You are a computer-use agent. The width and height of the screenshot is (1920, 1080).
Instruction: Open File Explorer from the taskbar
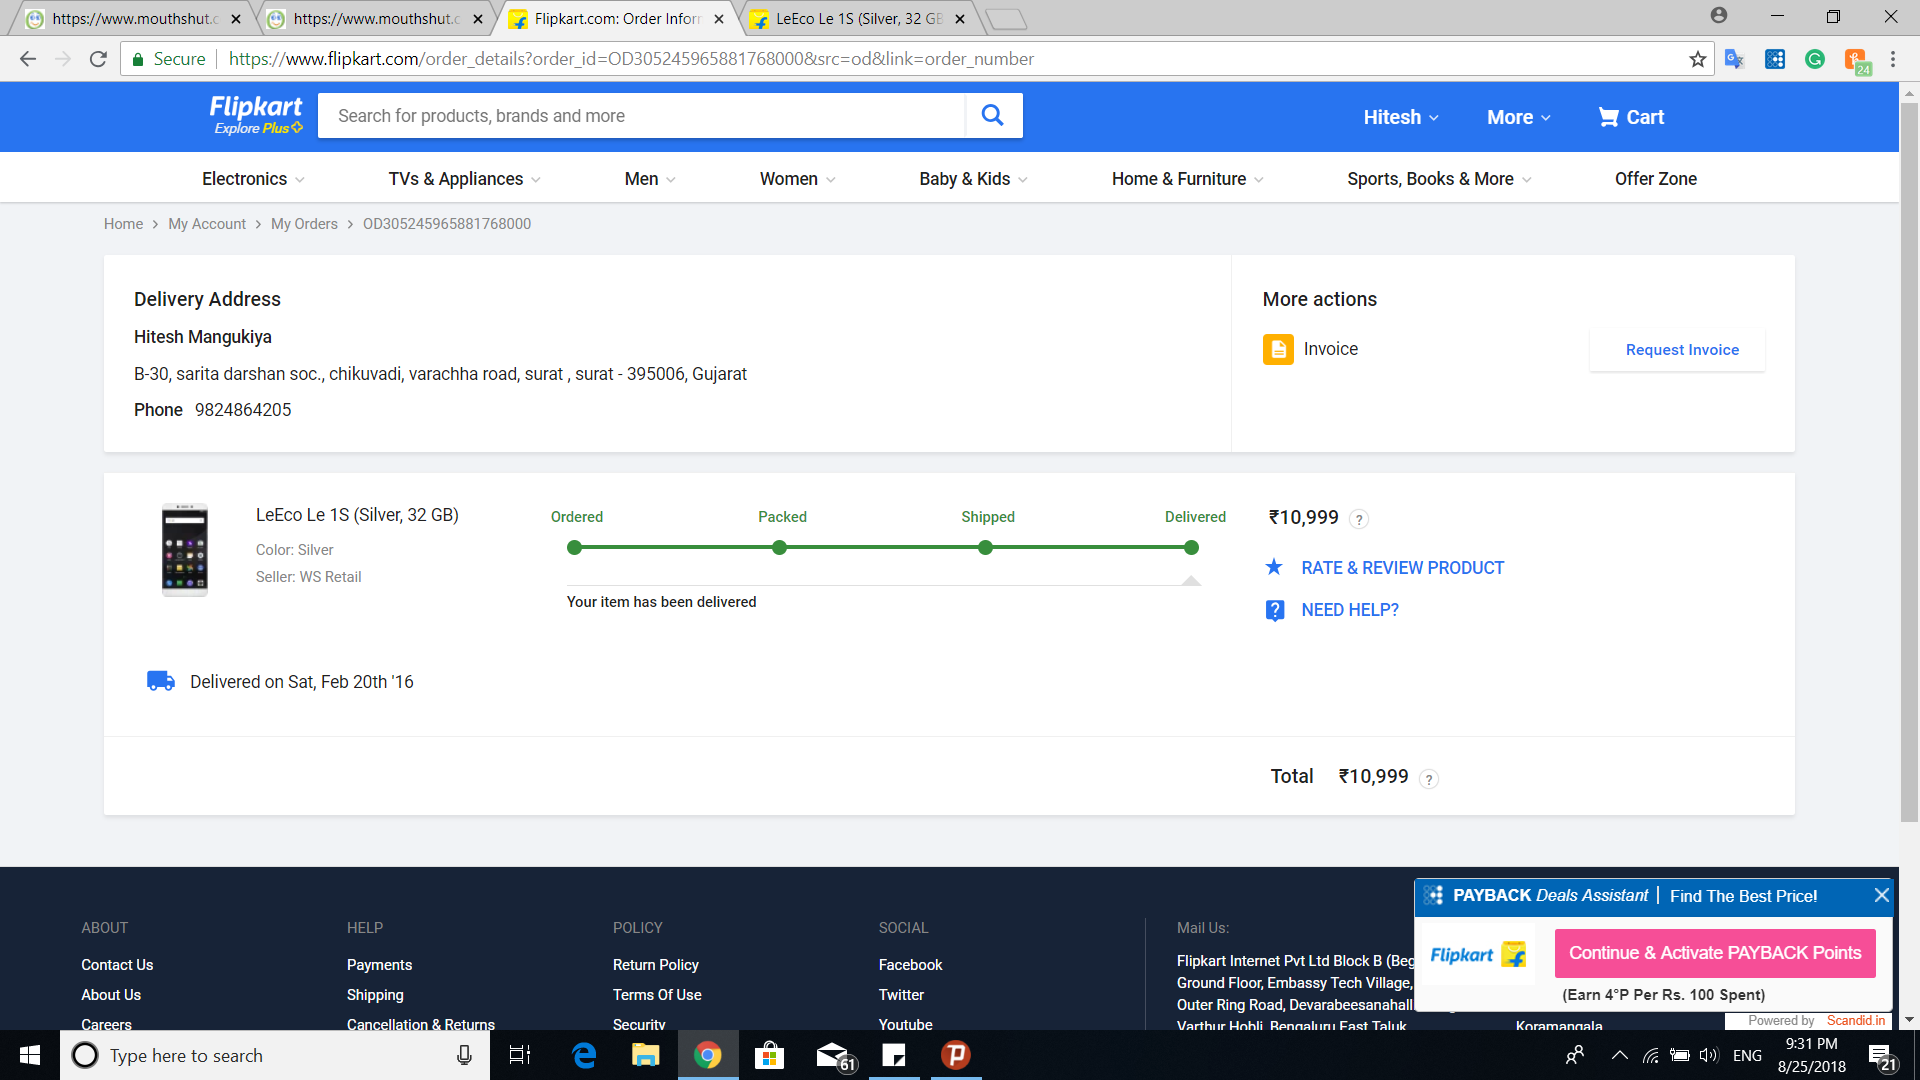pyautogui.click(x=645, y=1055)
